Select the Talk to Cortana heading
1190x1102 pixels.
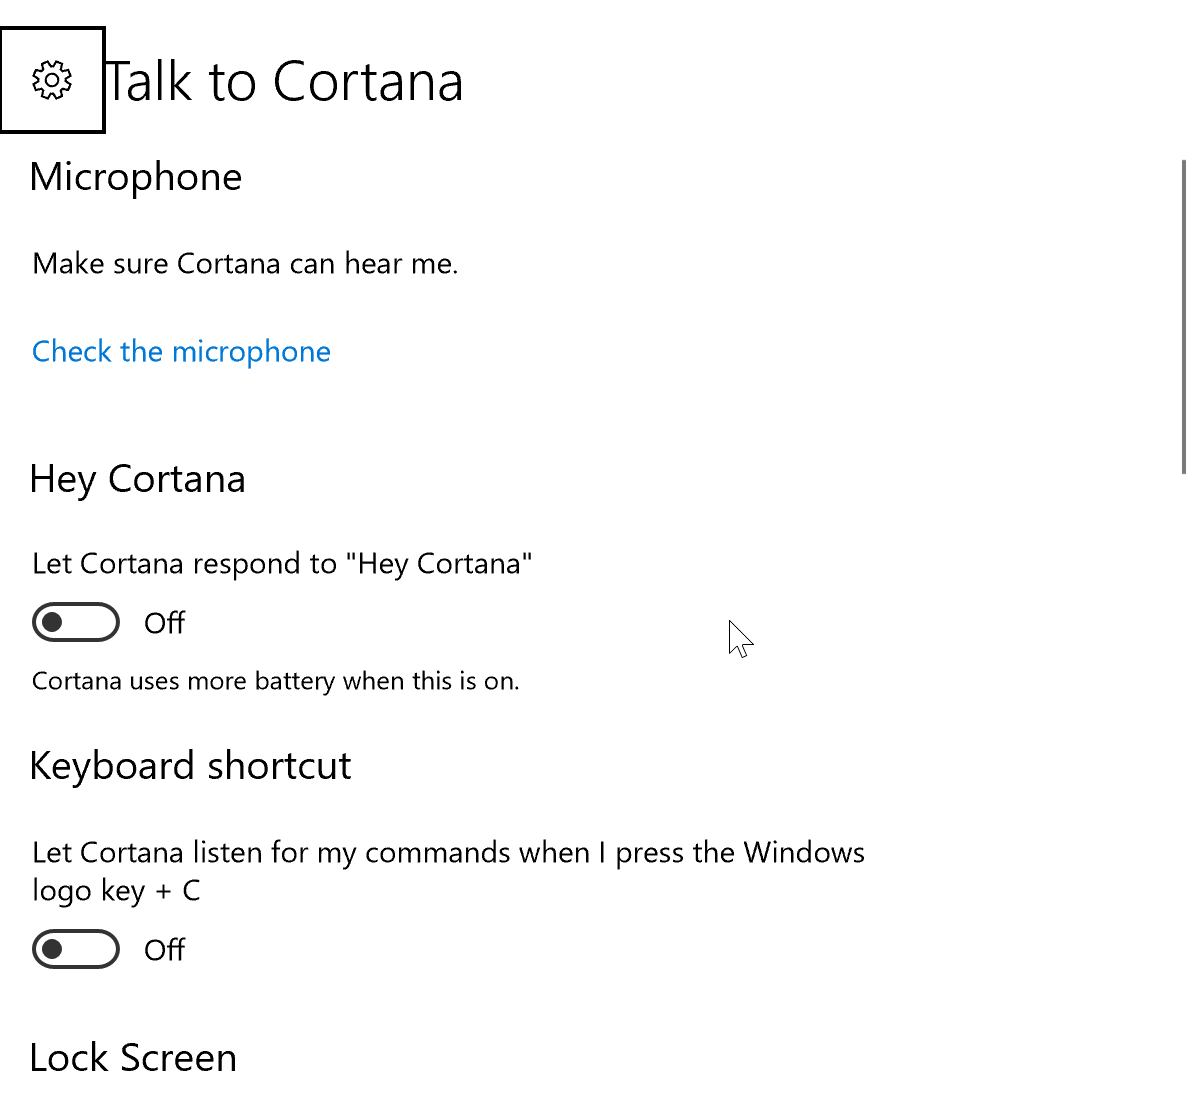click(x=286, y=81)
